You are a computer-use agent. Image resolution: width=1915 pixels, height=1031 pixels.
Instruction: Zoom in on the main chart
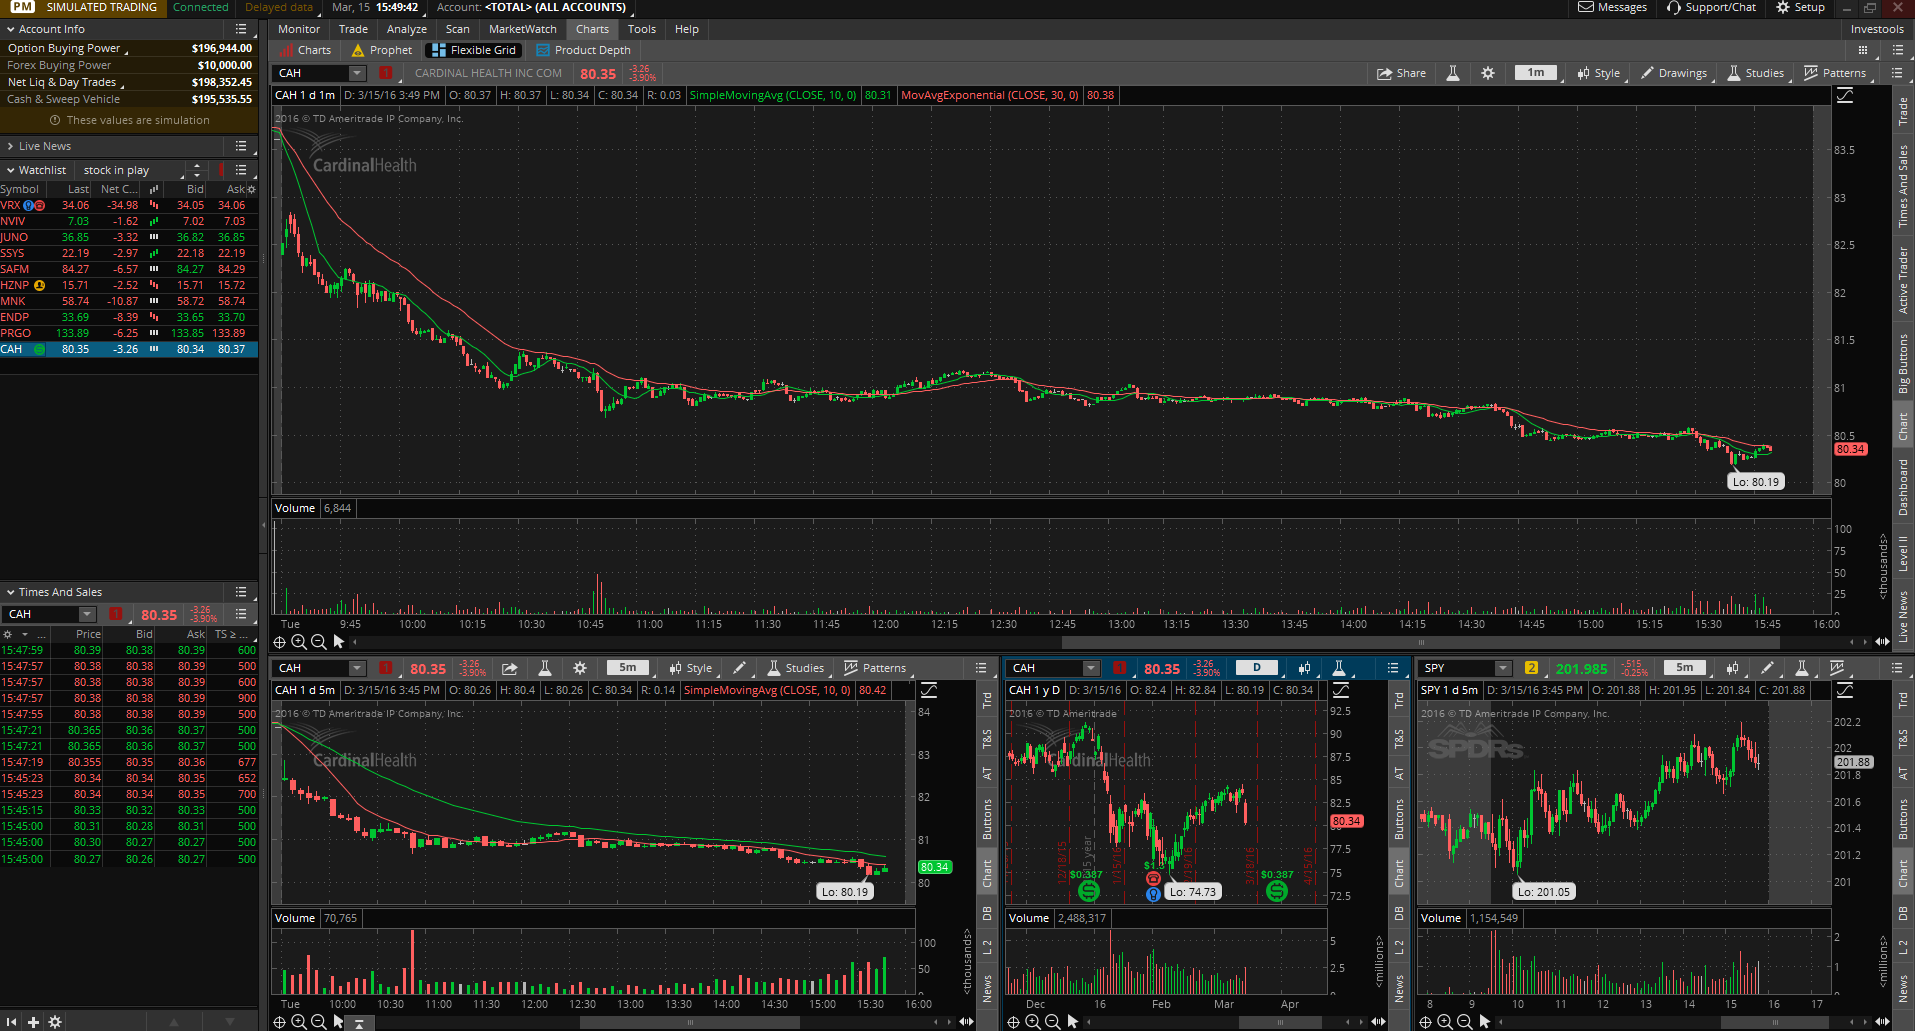(x=299, y=642)
